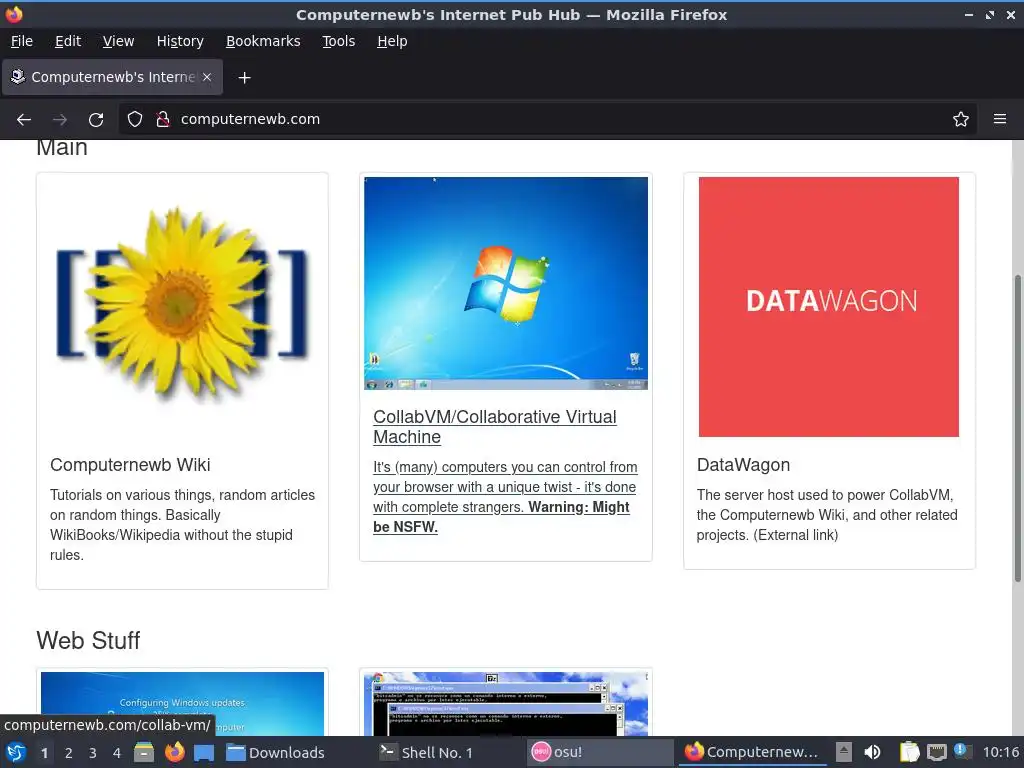Screen dimensions: 1024x768
Task: Bookmark this page with the star
Action: click(x=961, y=119)
